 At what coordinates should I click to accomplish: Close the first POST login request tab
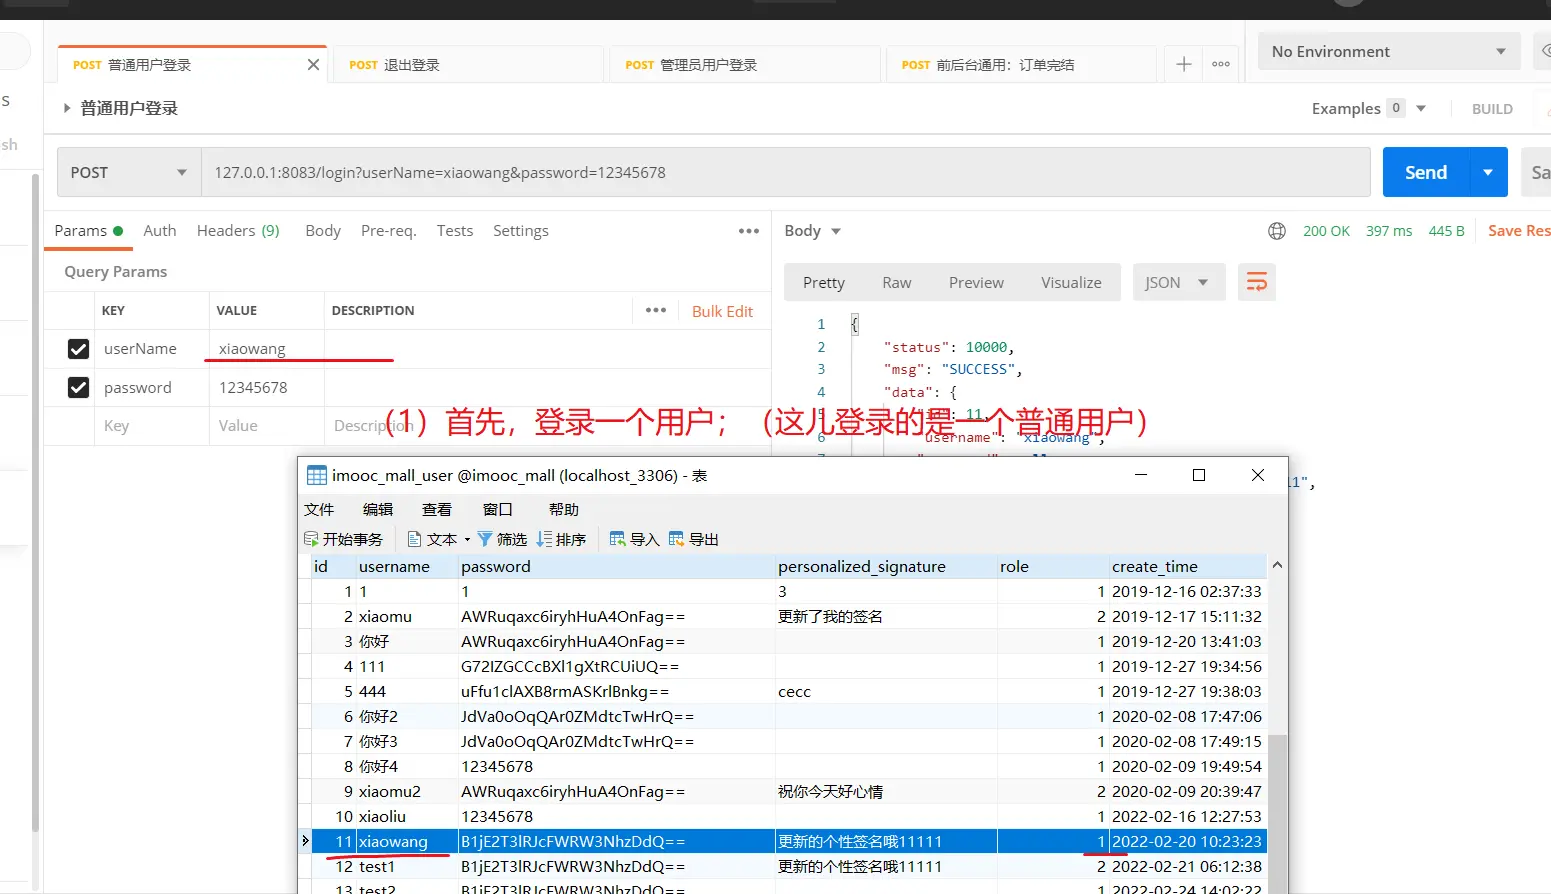(x=313, y=65)
